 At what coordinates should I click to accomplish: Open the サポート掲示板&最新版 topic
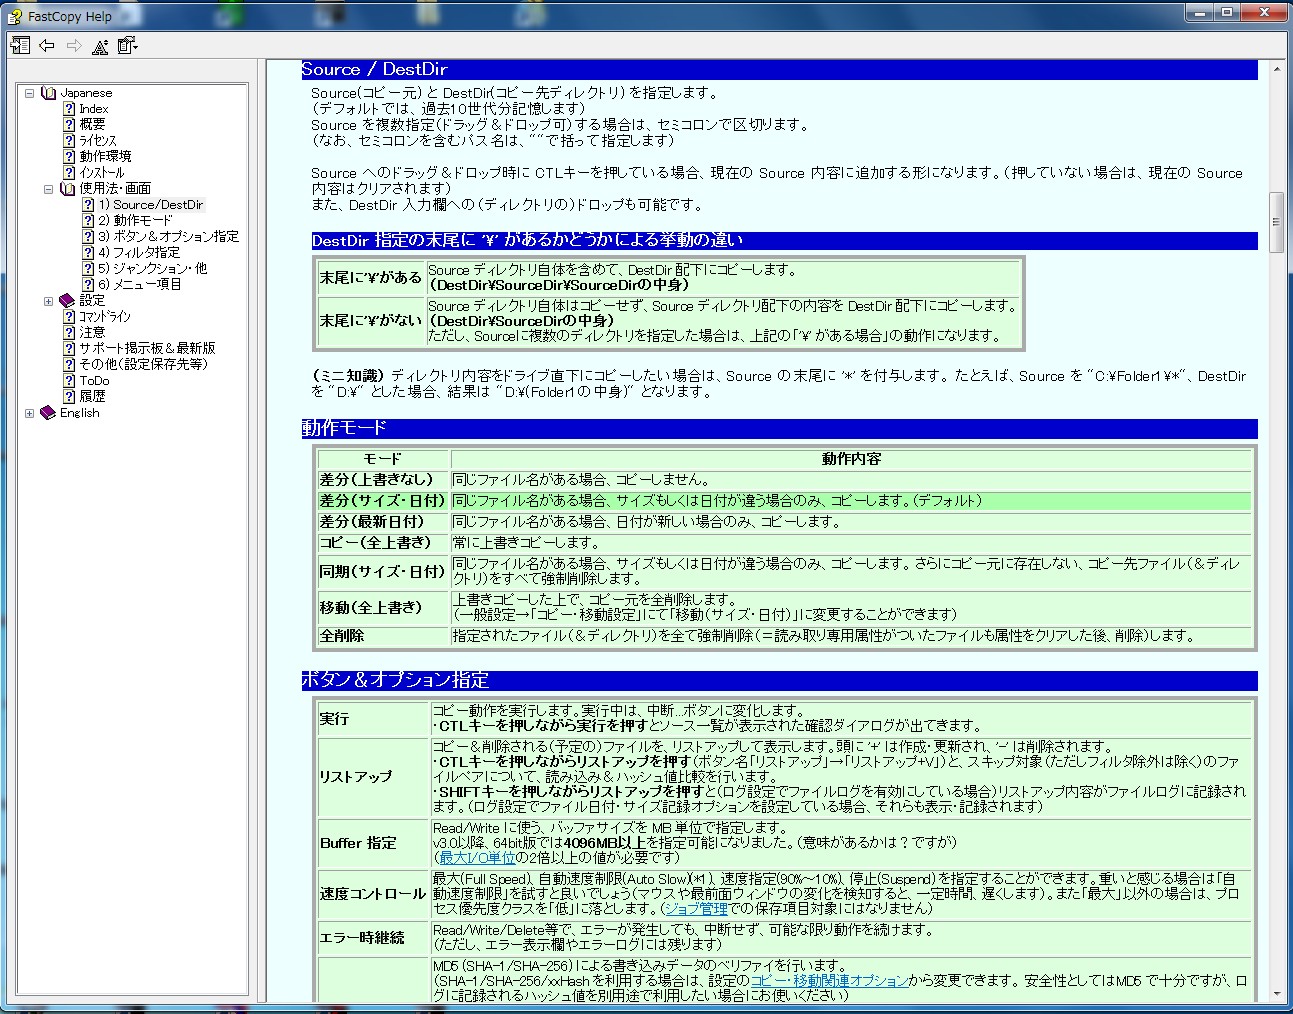[147, 348]
